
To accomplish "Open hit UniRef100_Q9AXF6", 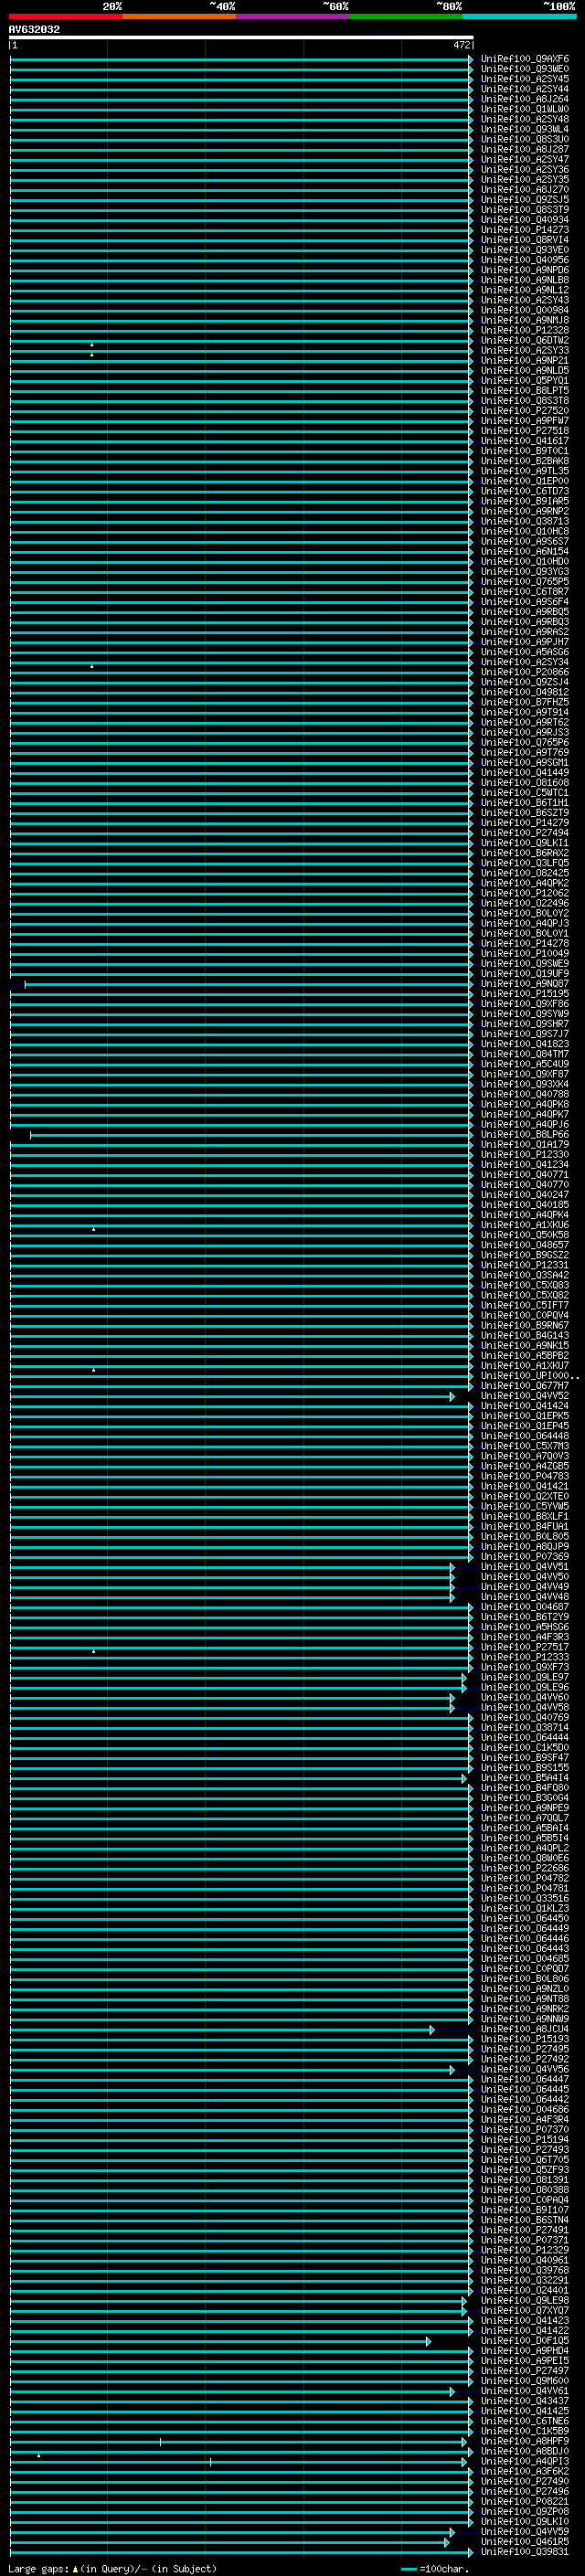I will (x=524, y=59).
